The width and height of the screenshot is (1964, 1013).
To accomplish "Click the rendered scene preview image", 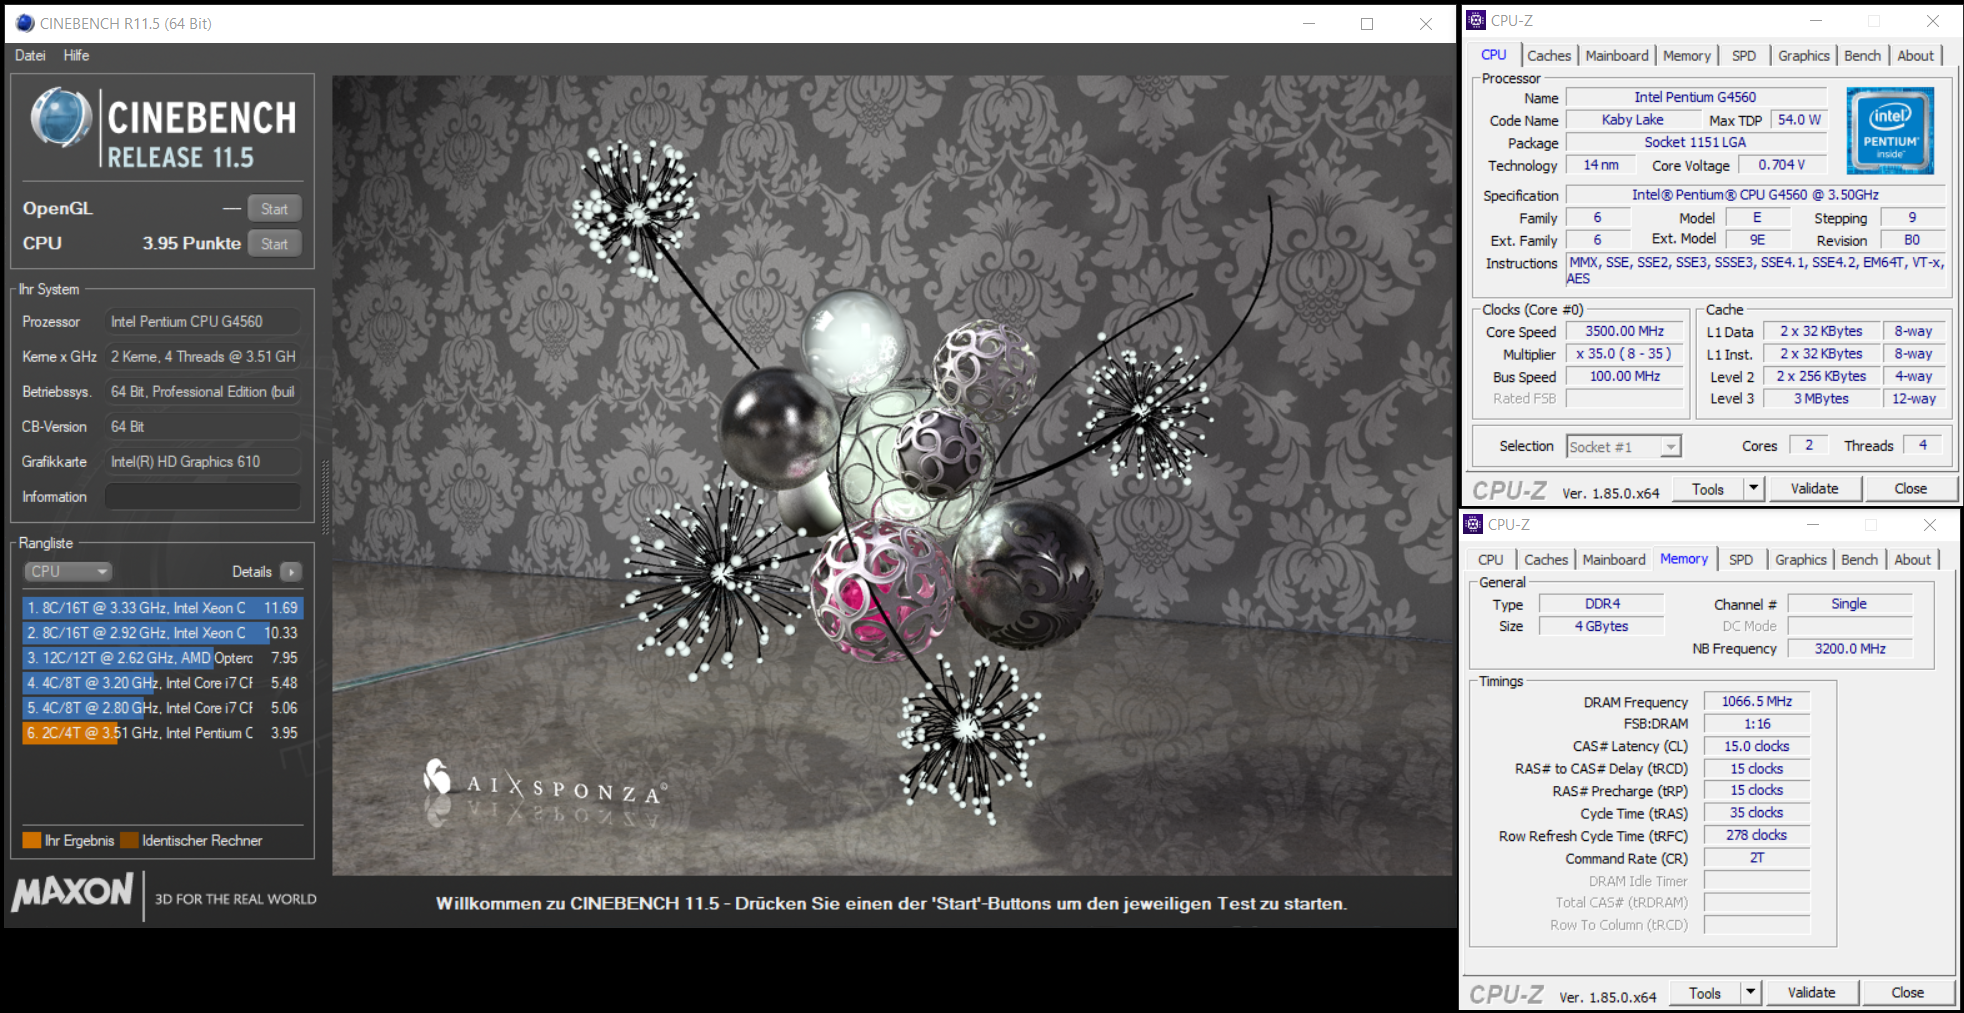I will coord(892,476).
